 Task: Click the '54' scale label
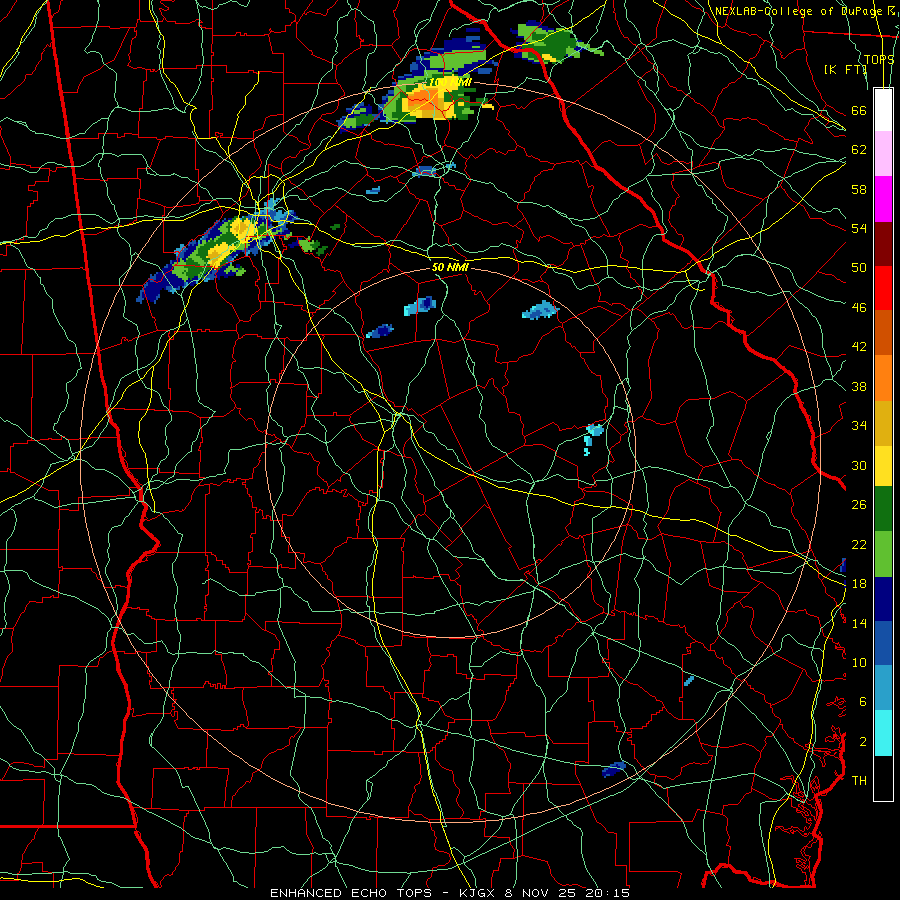point(859,228)
